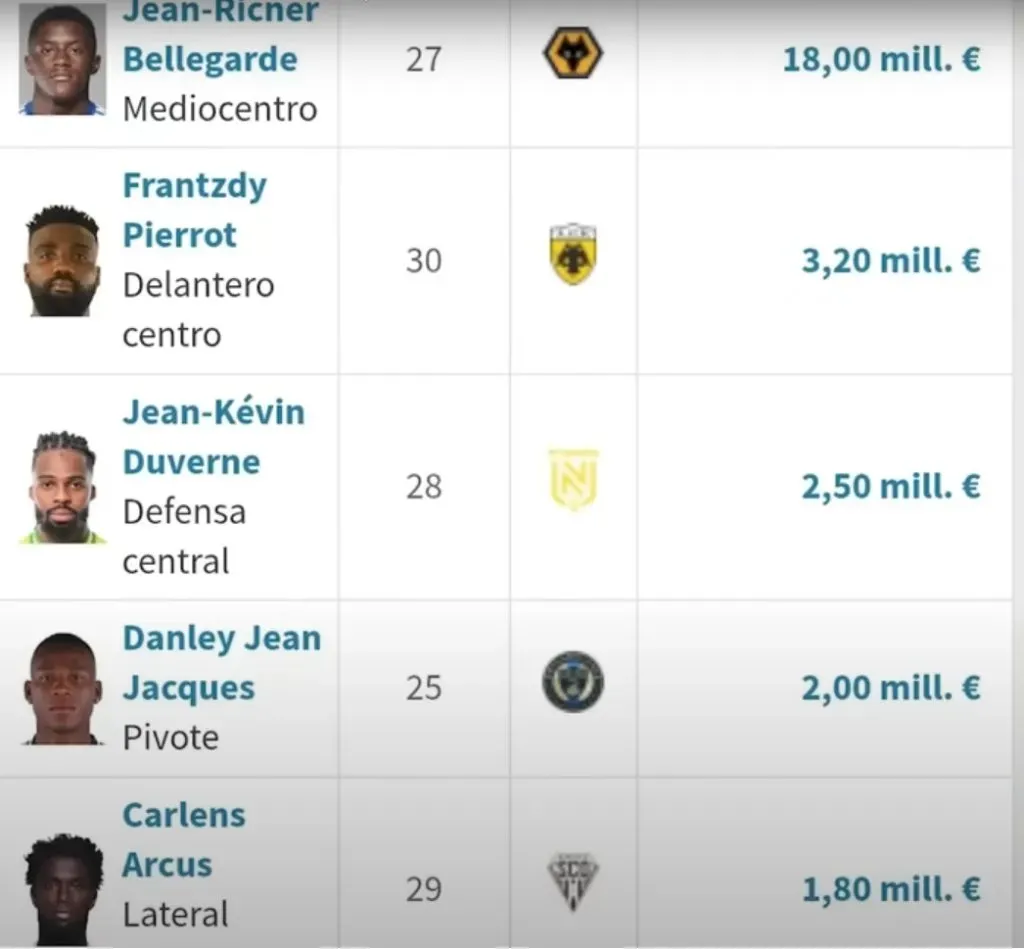This screenshot has height=949, width=1024.
Task: Click the 2,00 mill. € market value
Action: tap(890, 688)
